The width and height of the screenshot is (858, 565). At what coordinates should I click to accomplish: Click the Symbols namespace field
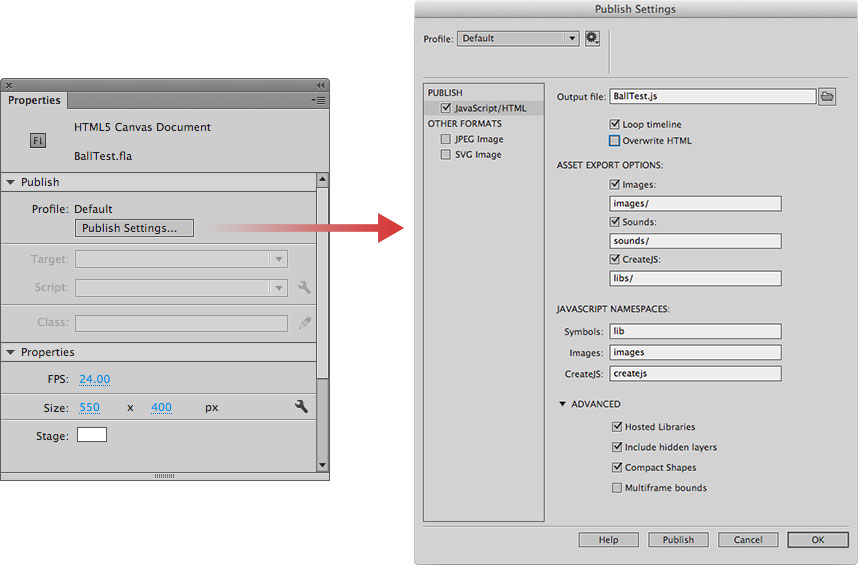tap(695, 331)
